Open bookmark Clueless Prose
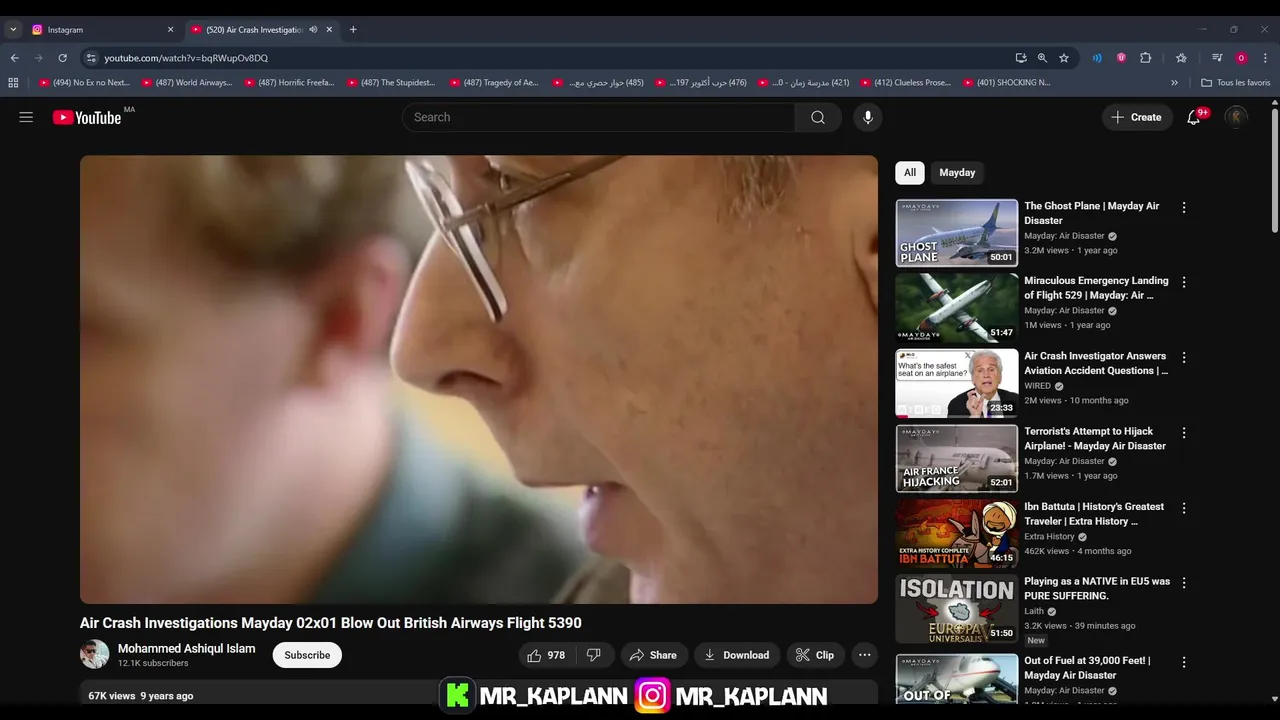This screenshot has height=720, width=1280. click(905, 83)
